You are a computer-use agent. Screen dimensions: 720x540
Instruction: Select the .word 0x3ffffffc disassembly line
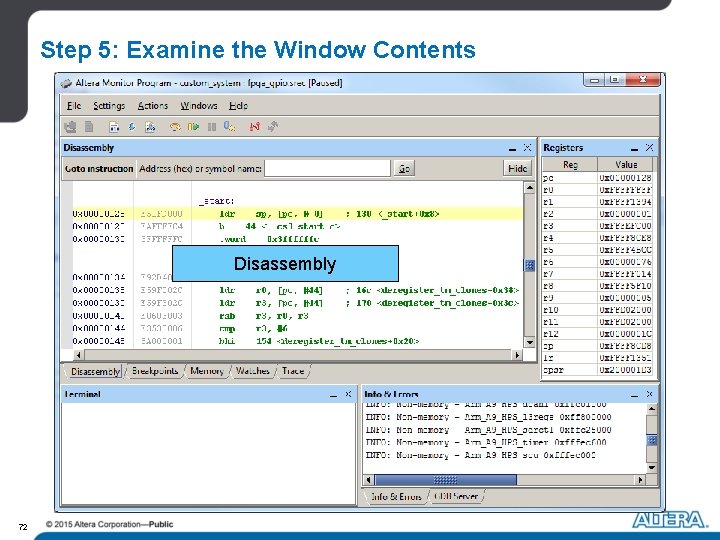coord(297,239)
